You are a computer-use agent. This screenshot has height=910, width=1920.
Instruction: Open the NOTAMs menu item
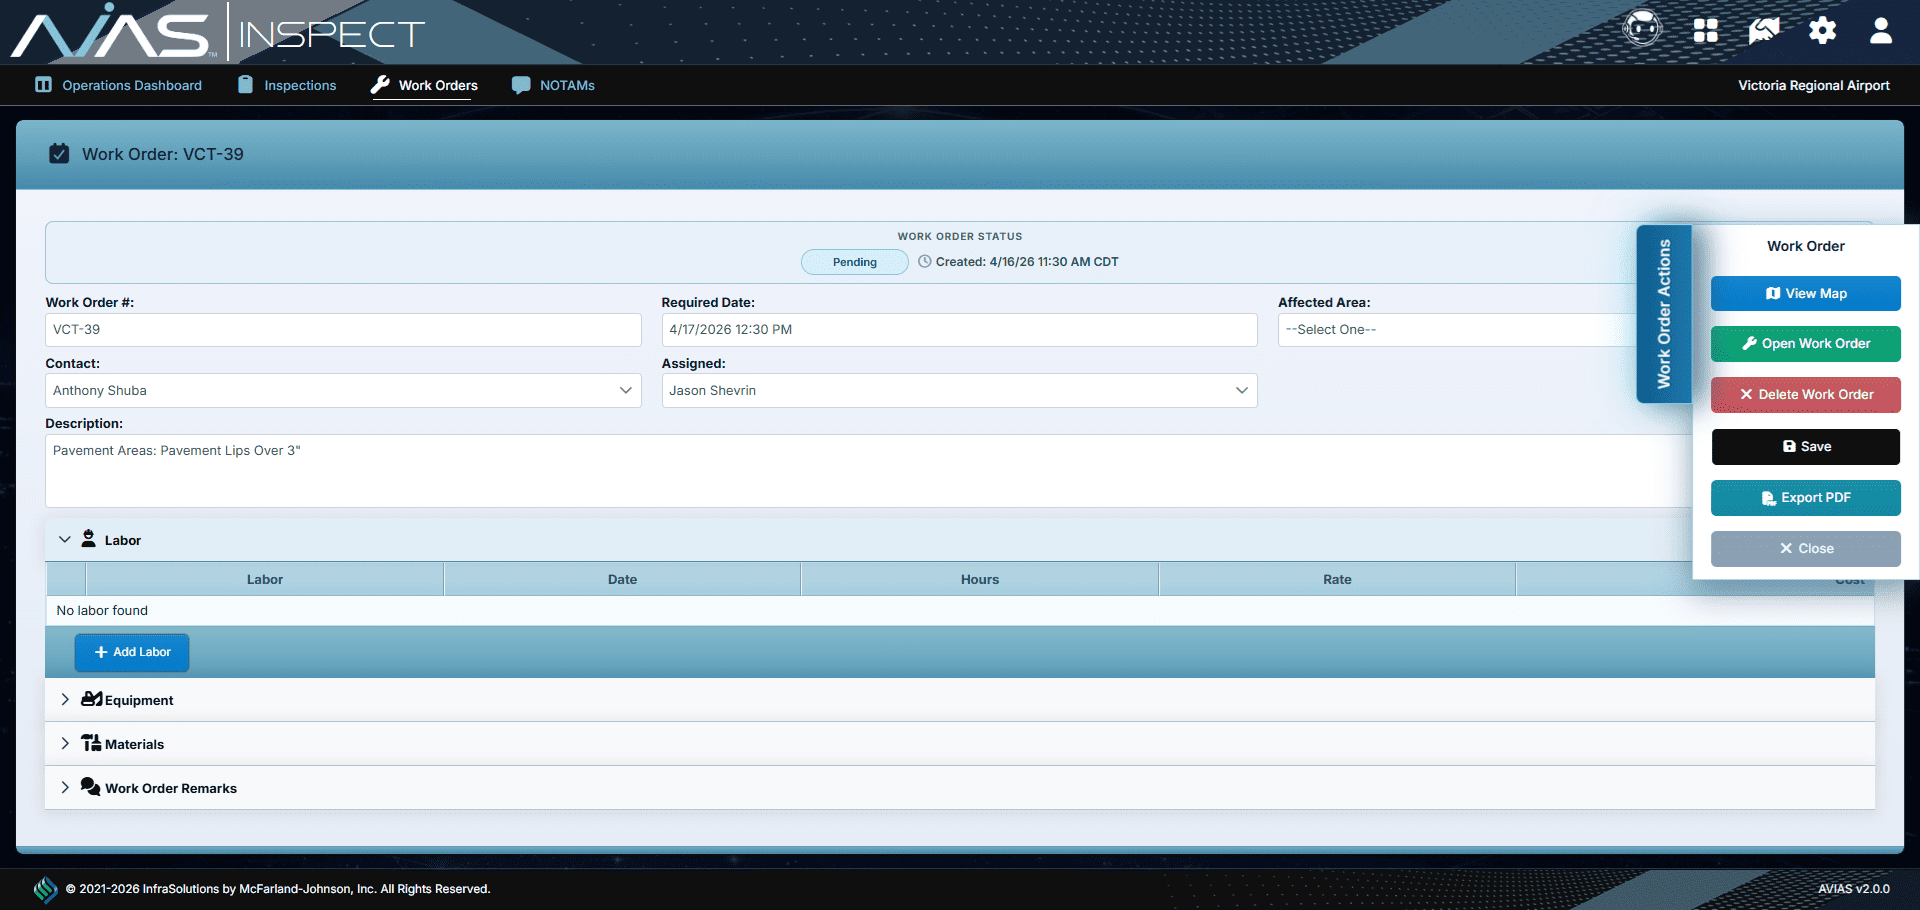[553, 85]
